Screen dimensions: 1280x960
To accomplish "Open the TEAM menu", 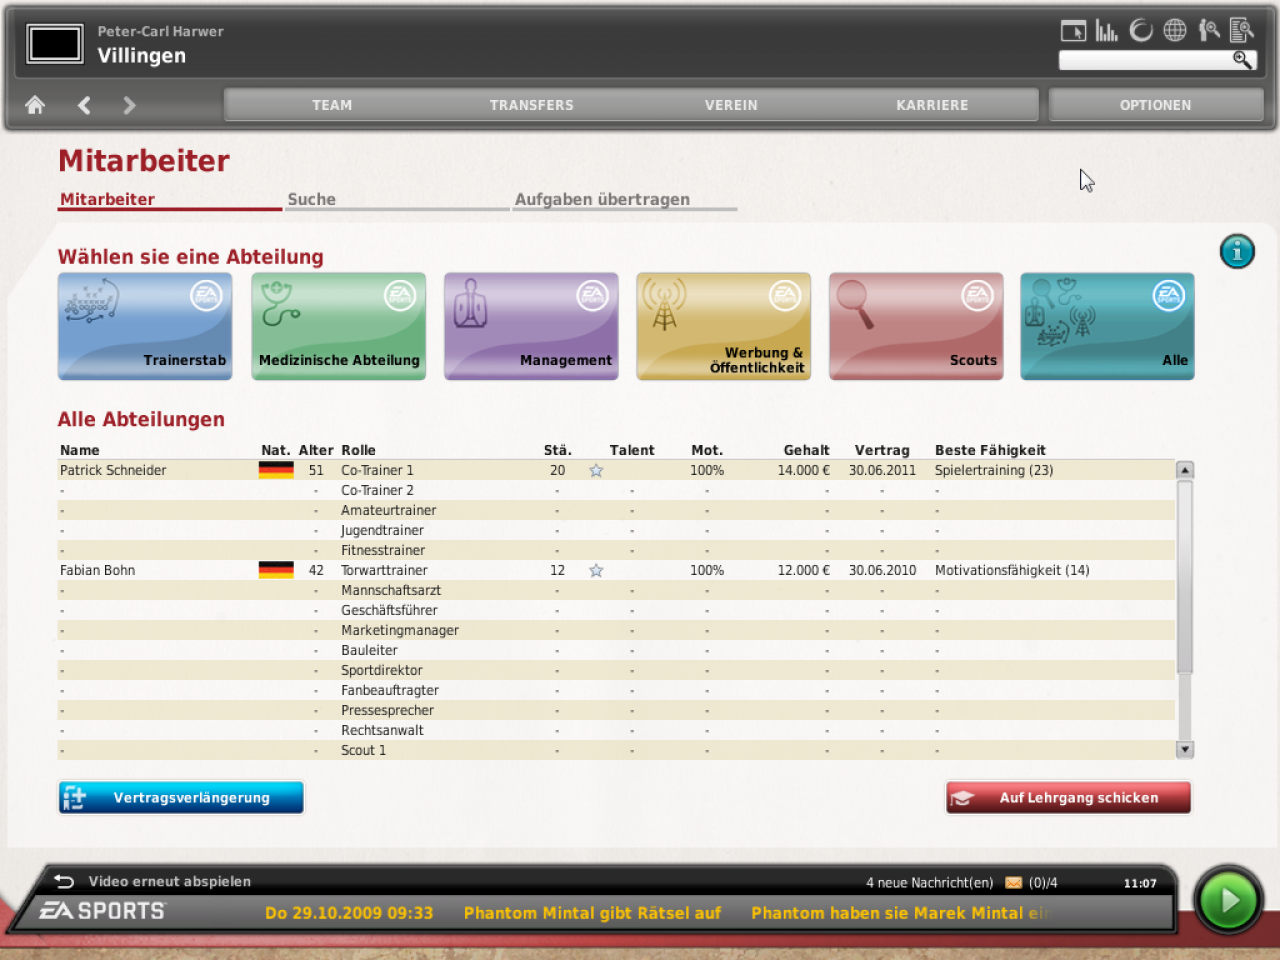I will [332, 105].
